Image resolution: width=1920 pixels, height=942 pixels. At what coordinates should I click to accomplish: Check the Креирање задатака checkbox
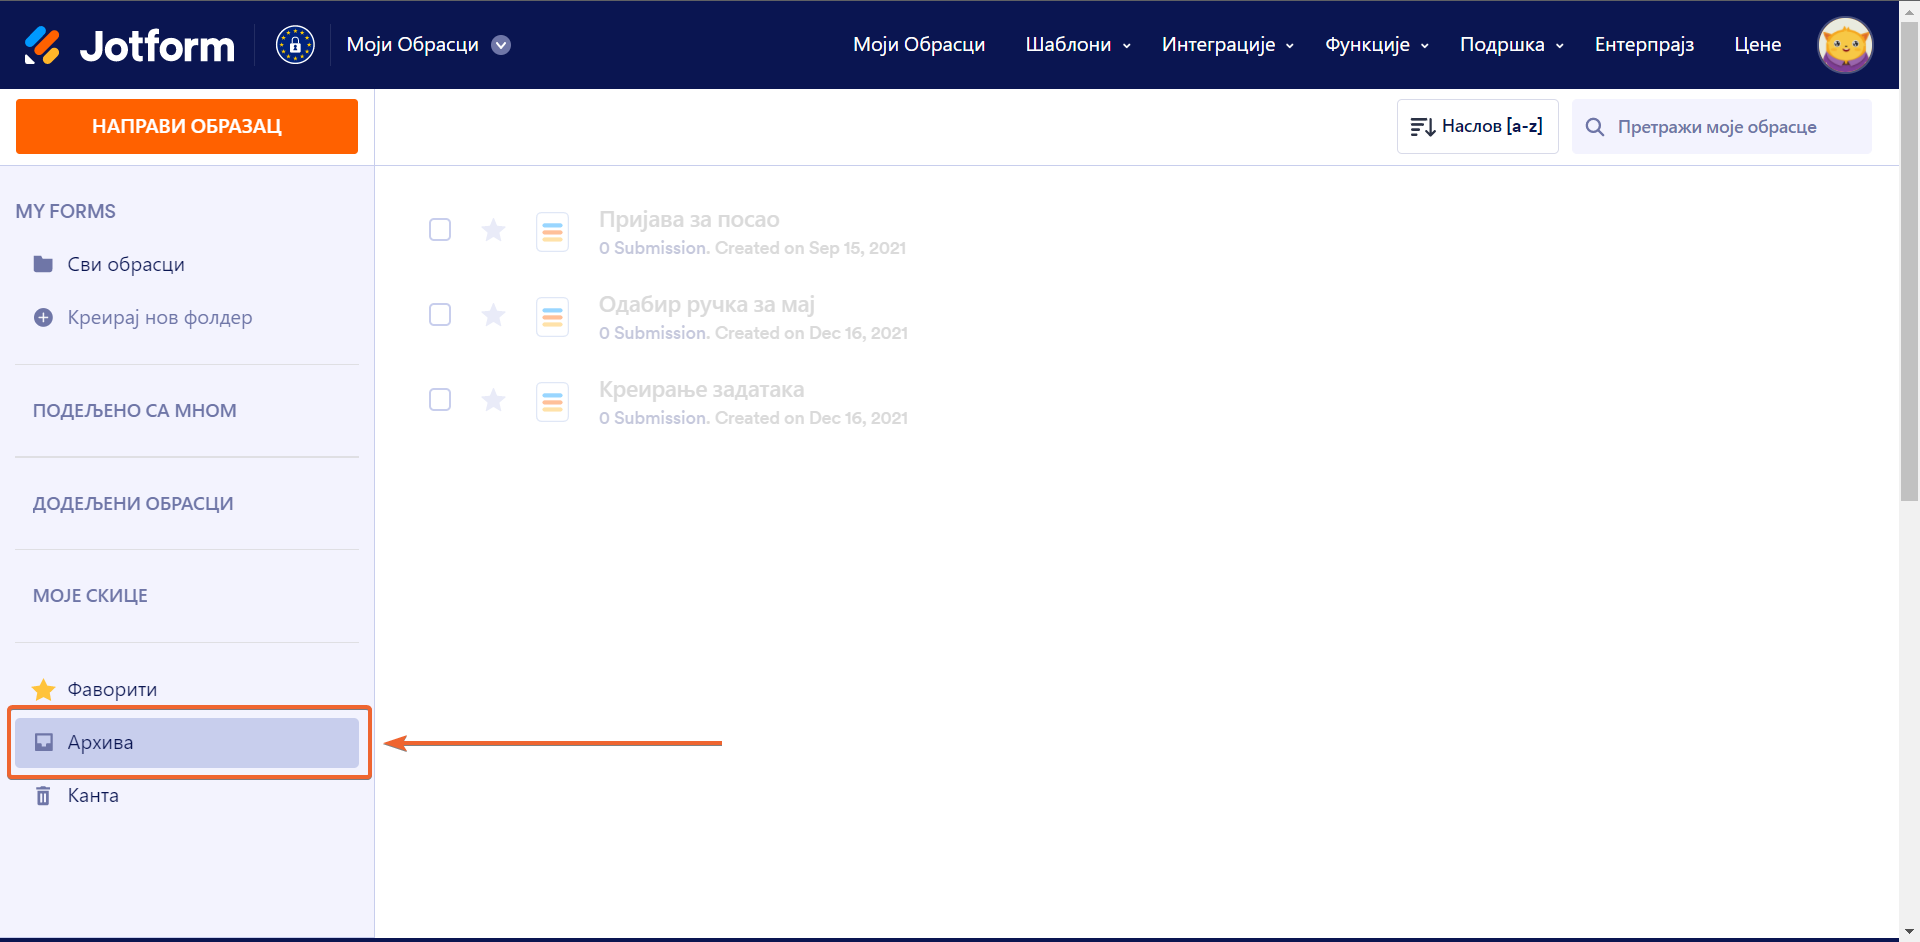[440, 399]
